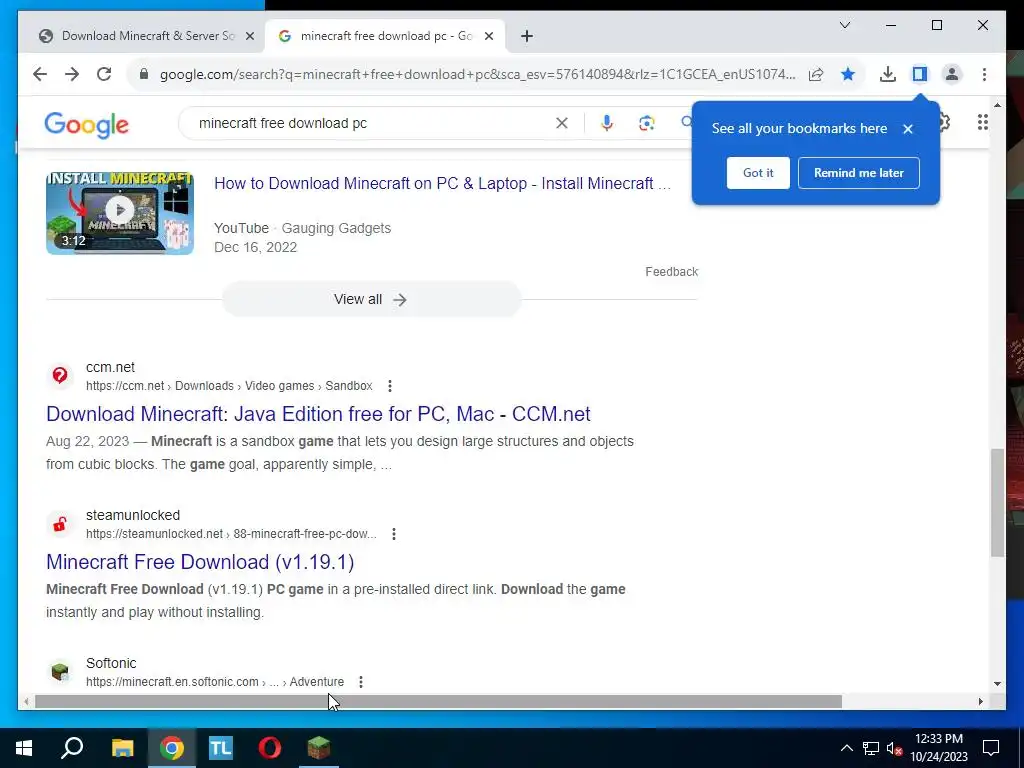Click the Softonic site name
This screenshot has height=768, width=1024.
[x=111, y=663]
